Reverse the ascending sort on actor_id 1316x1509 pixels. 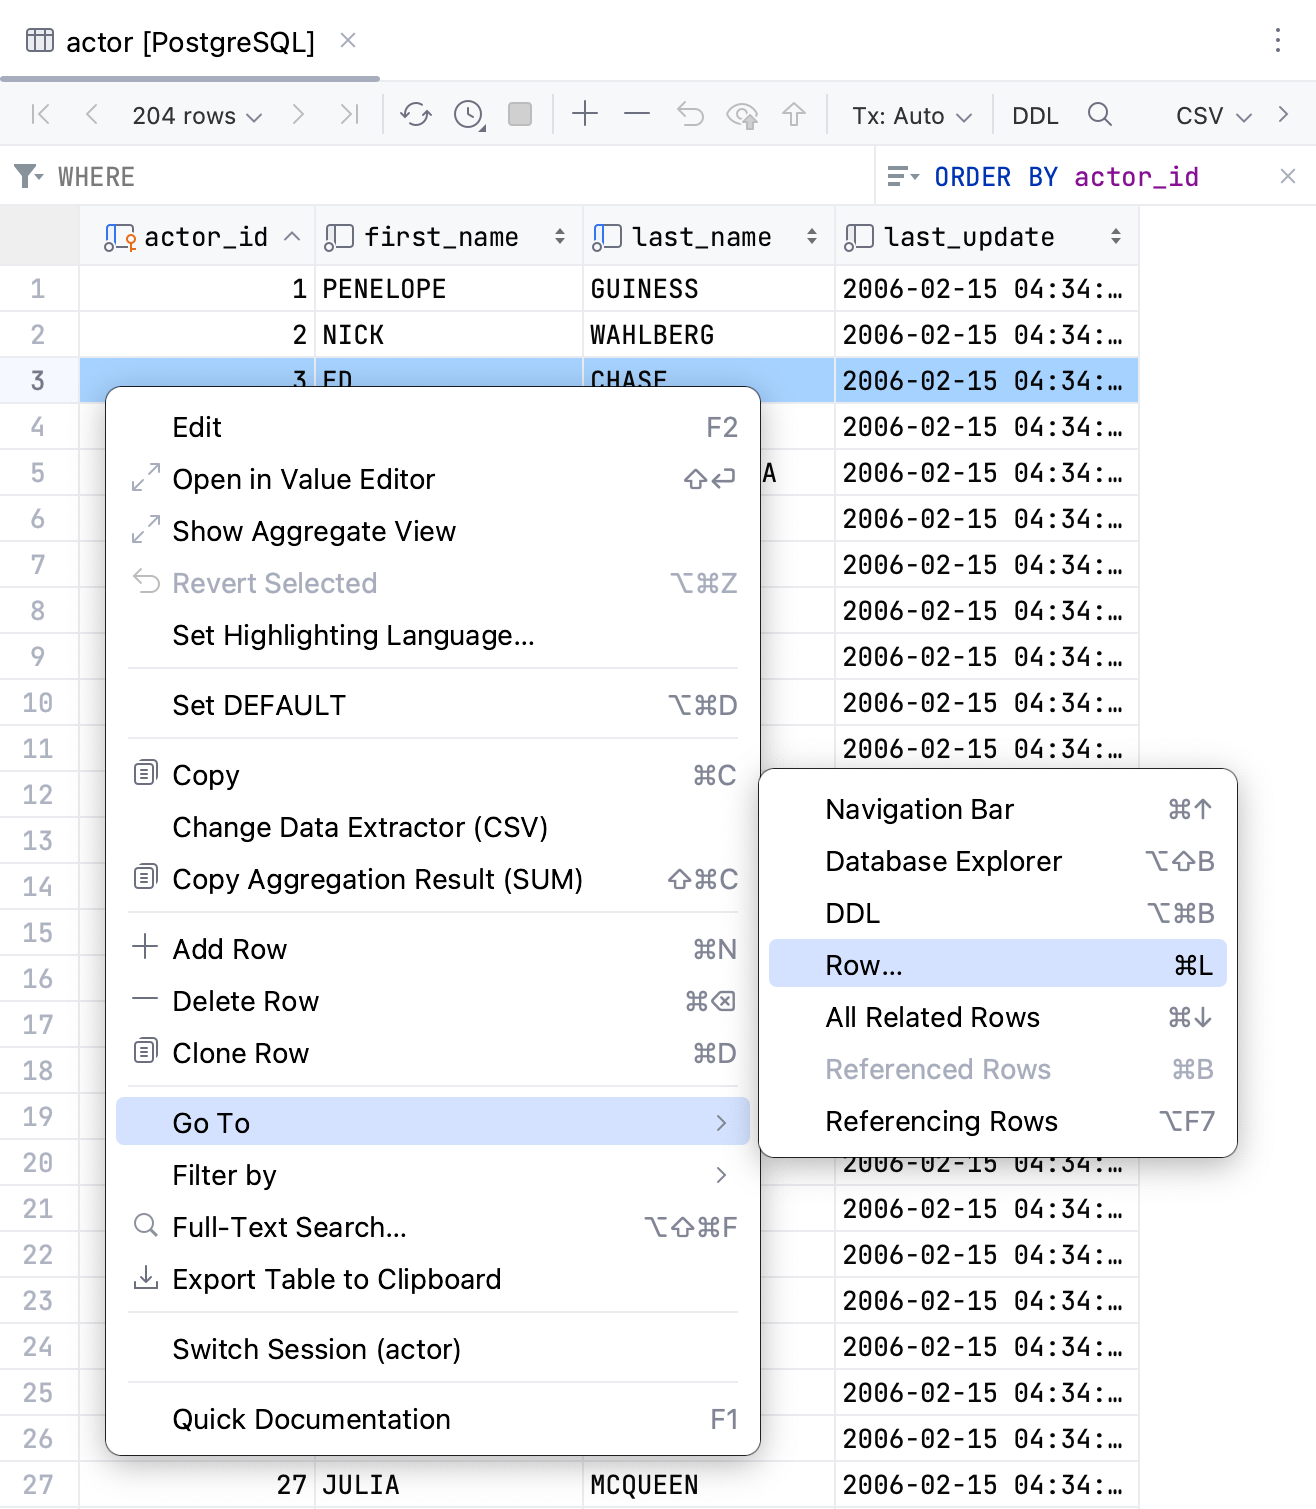point(293,236)
